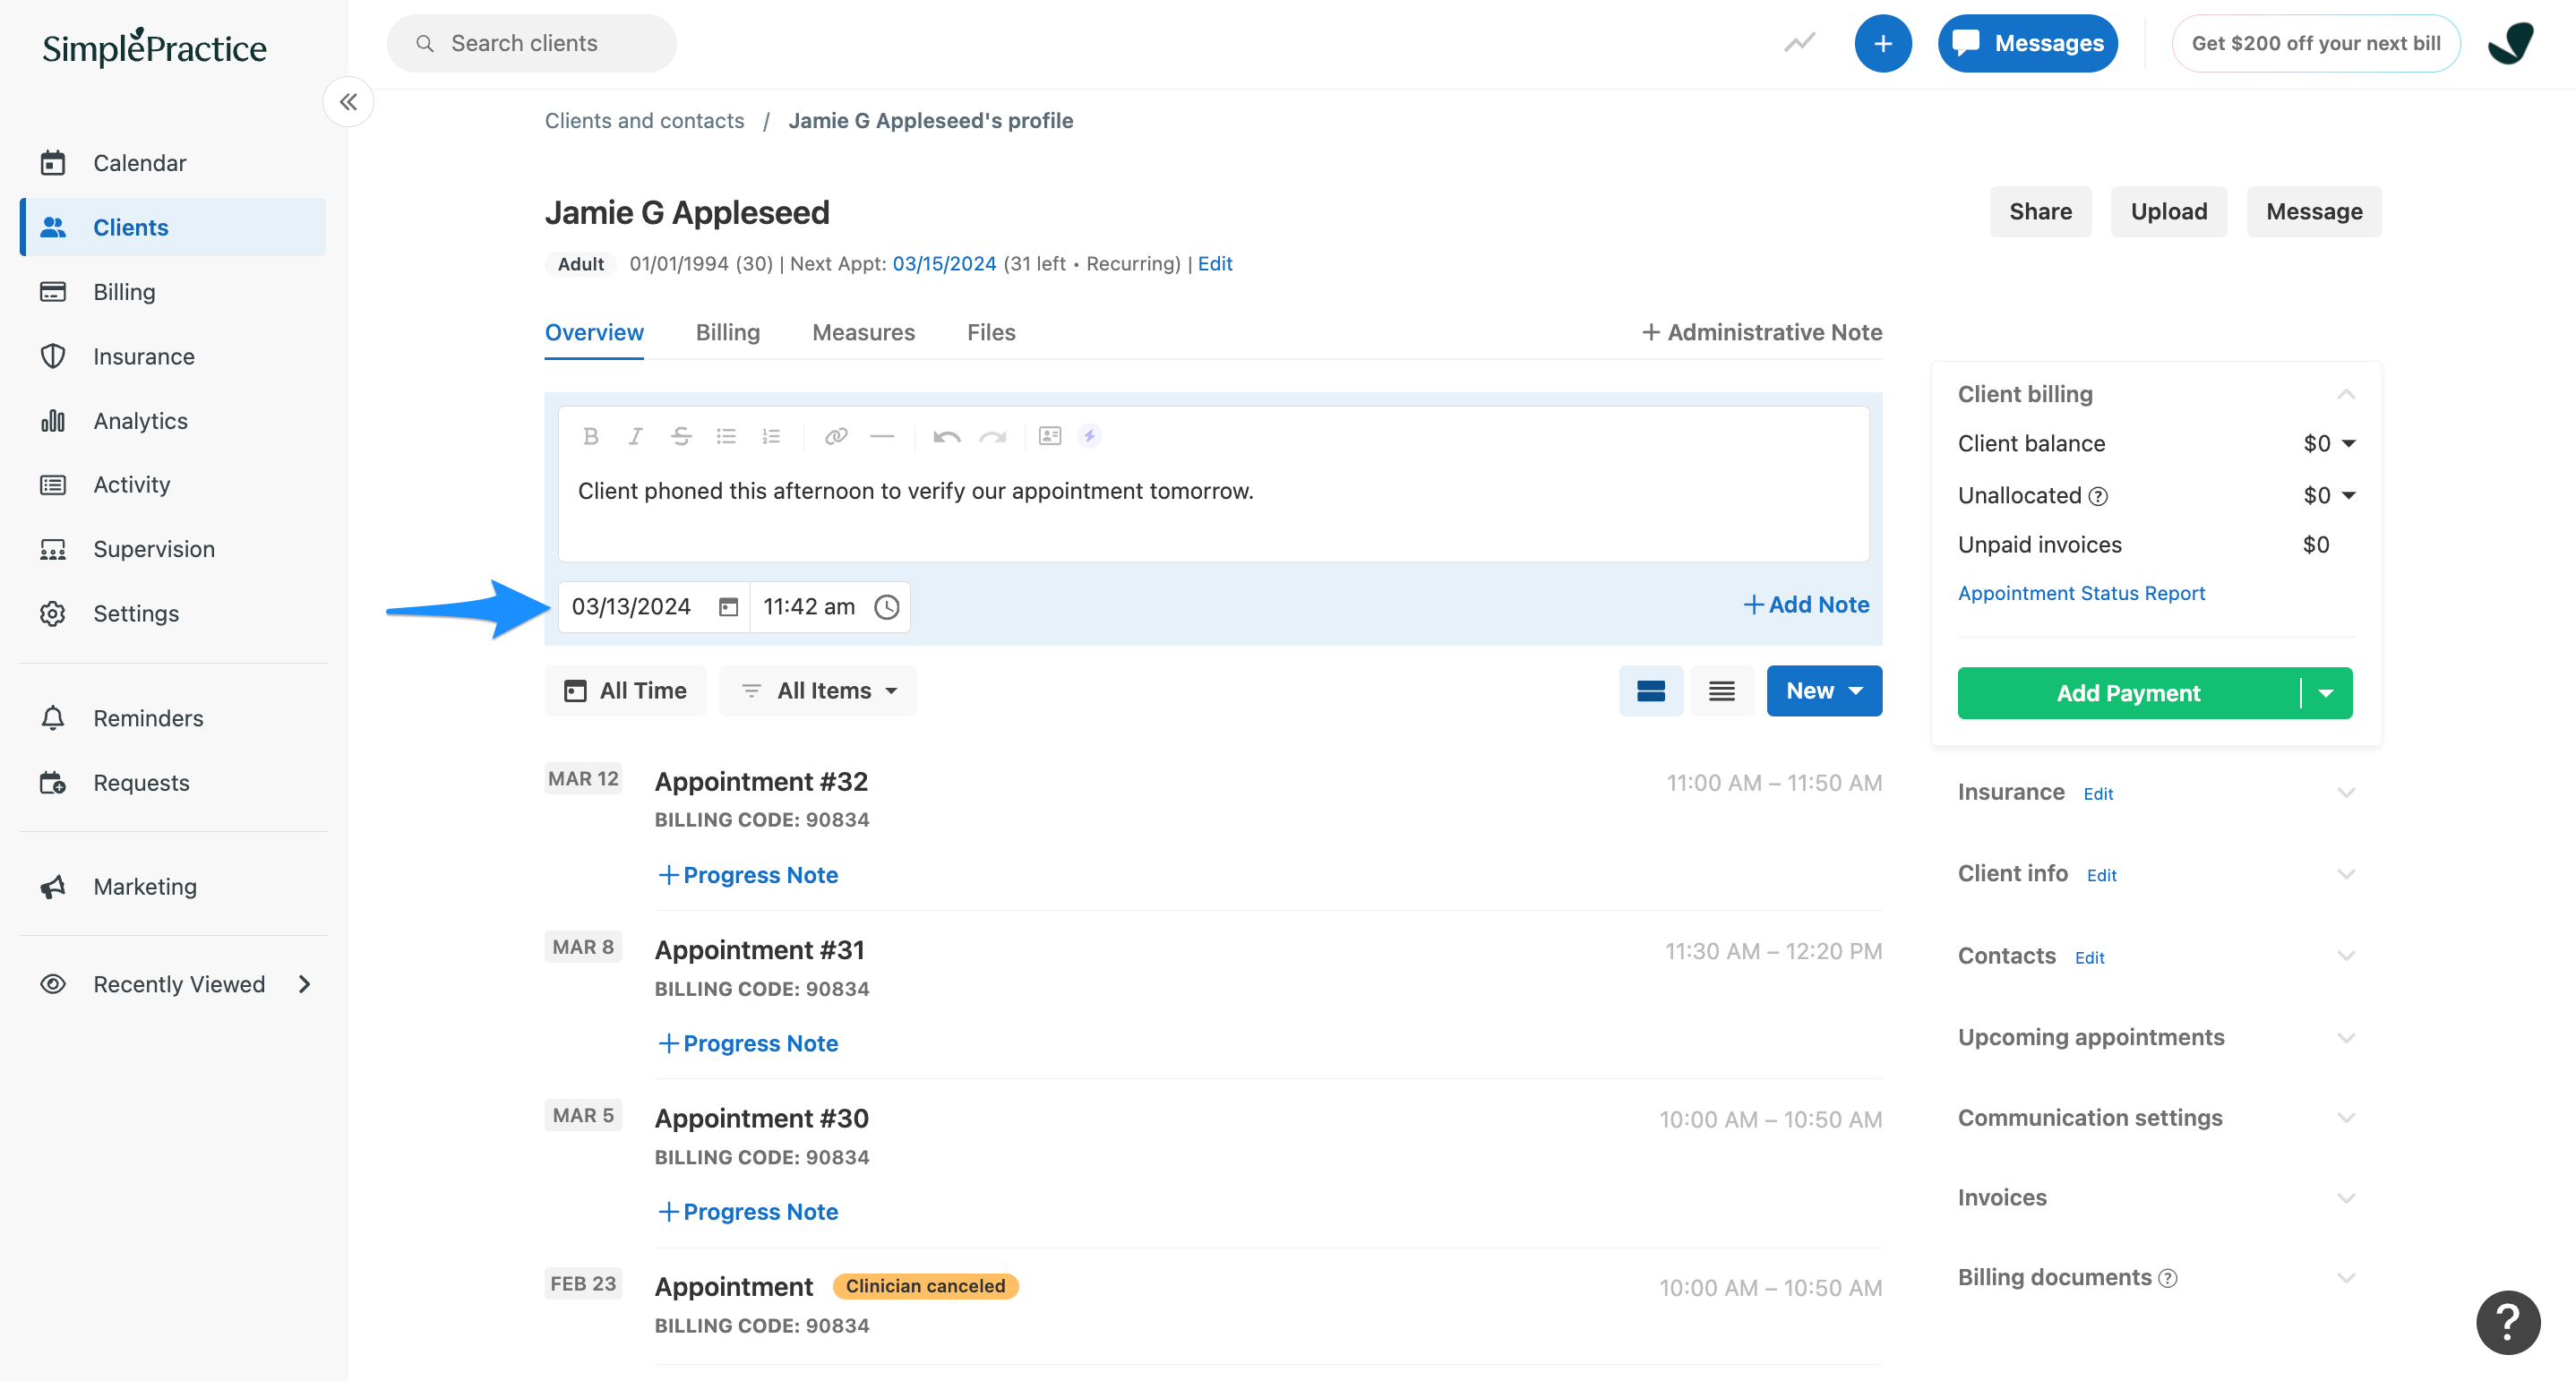Open the All Items filter dropdown

coord(819,691)
